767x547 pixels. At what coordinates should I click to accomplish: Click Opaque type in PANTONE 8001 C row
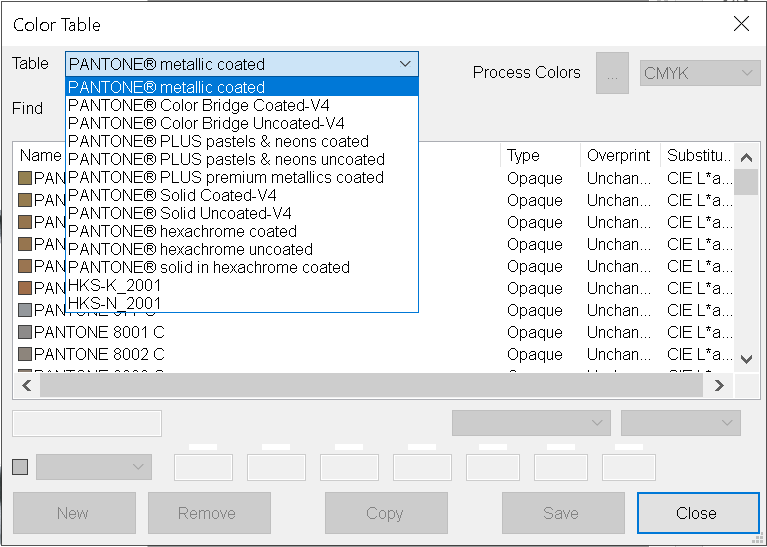[535, 333]
